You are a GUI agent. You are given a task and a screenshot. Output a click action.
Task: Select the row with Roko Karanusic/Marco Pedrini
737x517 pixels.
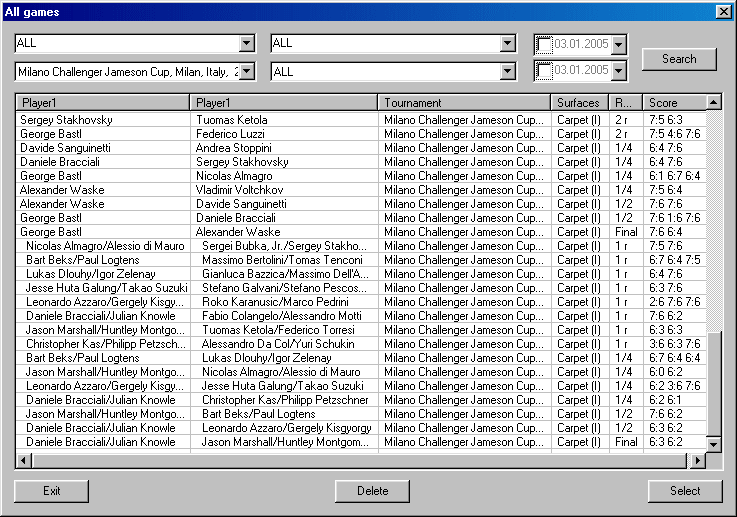(361, 302)
